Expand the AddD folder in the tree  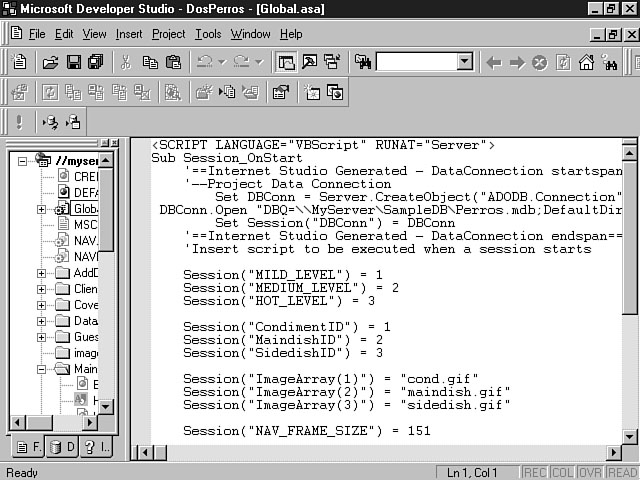(x=41, y=273)
